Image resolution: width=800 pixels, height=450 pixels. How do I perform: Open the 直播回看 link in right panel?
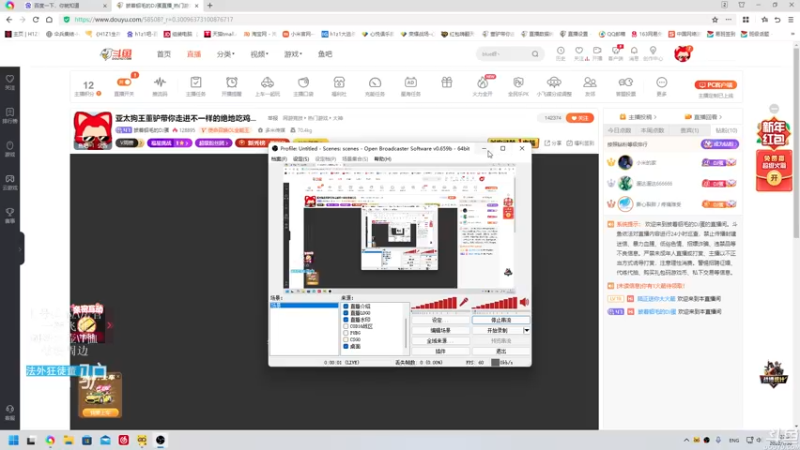coord(703,117)
